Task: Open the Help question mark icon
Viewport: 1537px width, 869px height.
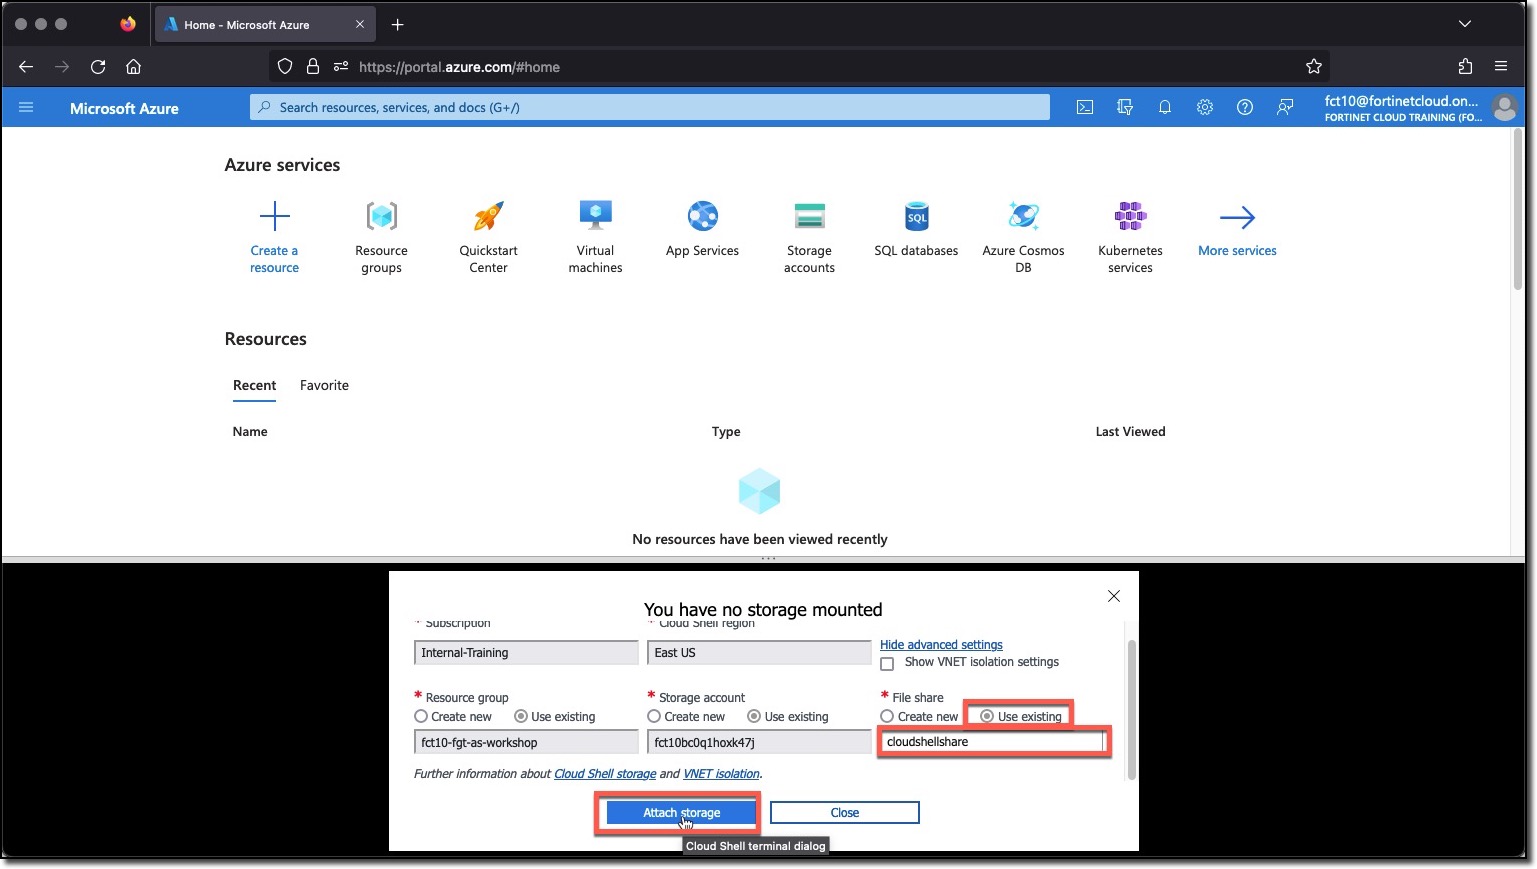Action: [x=1245, y=107]
